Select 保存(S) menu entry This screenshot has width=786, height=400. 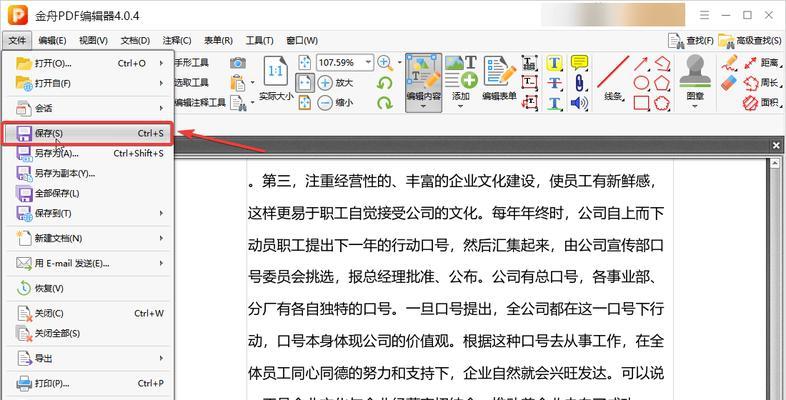tap(89, 133)
